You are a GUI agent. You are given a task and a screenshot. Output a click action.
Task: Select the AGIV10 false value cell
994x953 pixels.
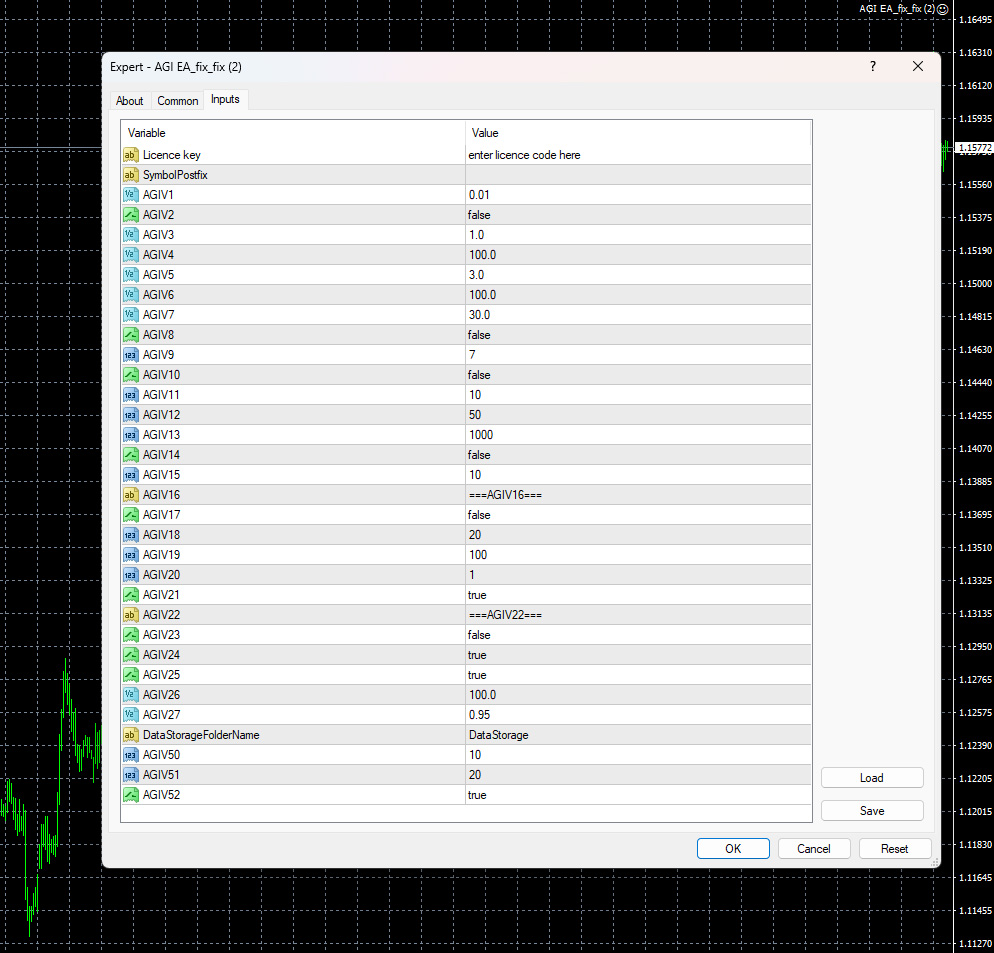tap(638, 375)
